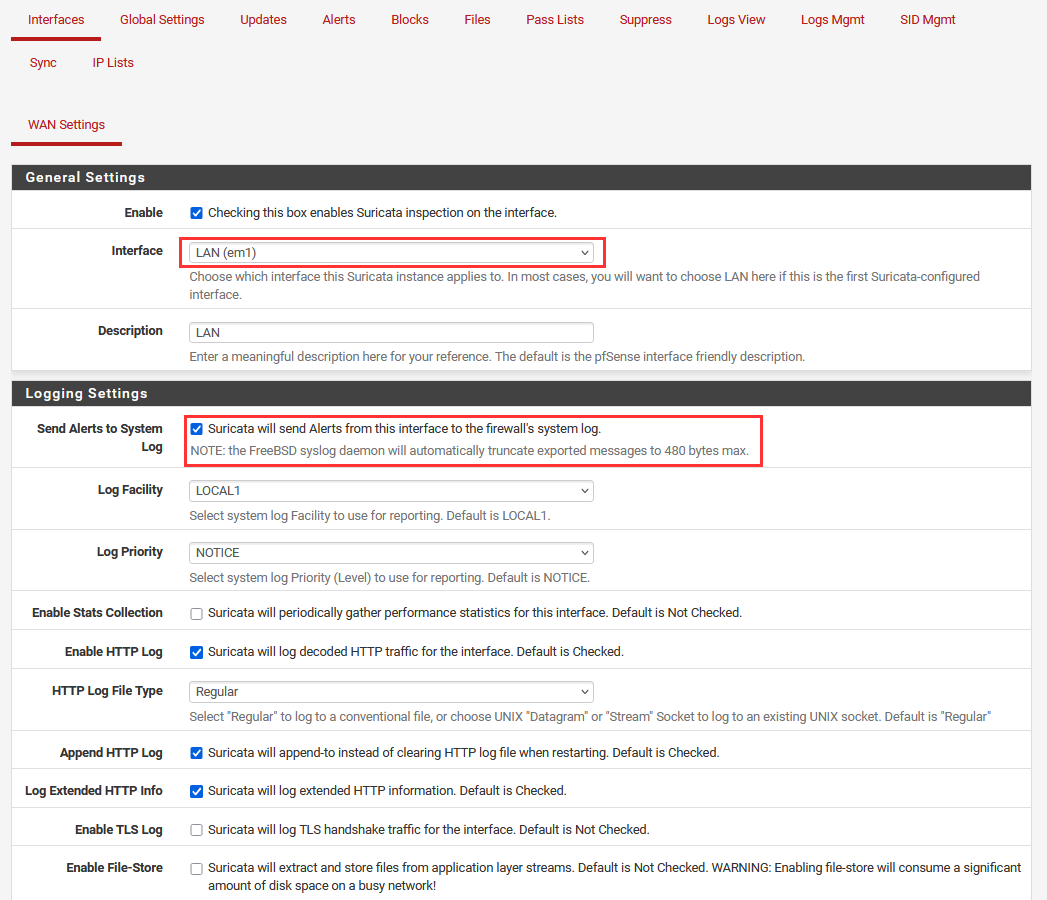Open the Pass Lists tab
1047x900 pixels.
[x=555, y=20]
